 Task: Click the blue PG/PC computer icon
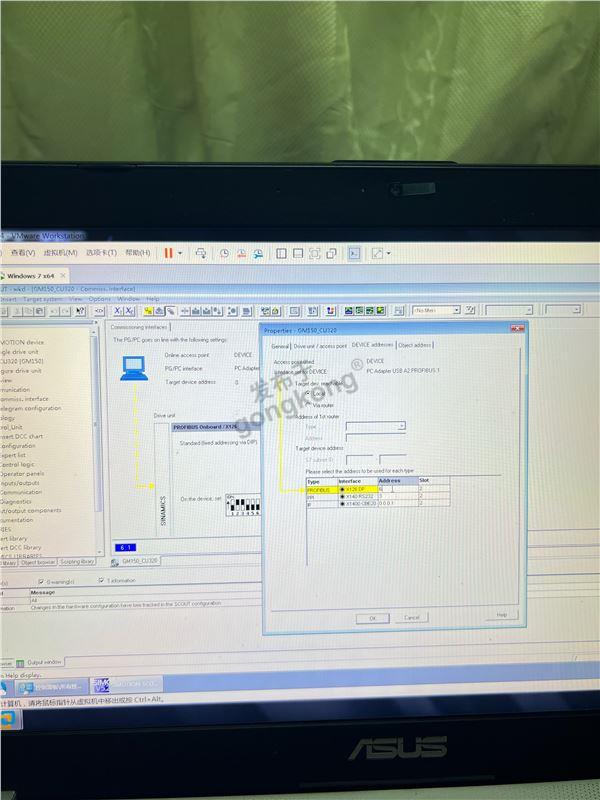[132, 368]
